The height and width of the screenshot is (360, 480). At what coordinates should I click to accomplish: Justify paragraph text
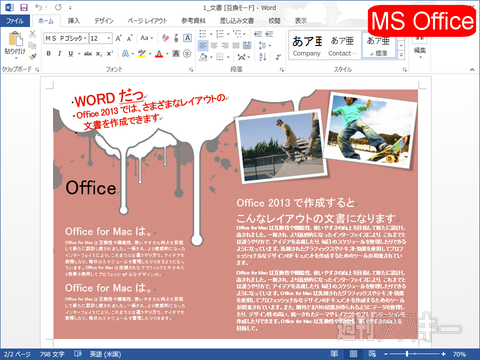(236, 45)
